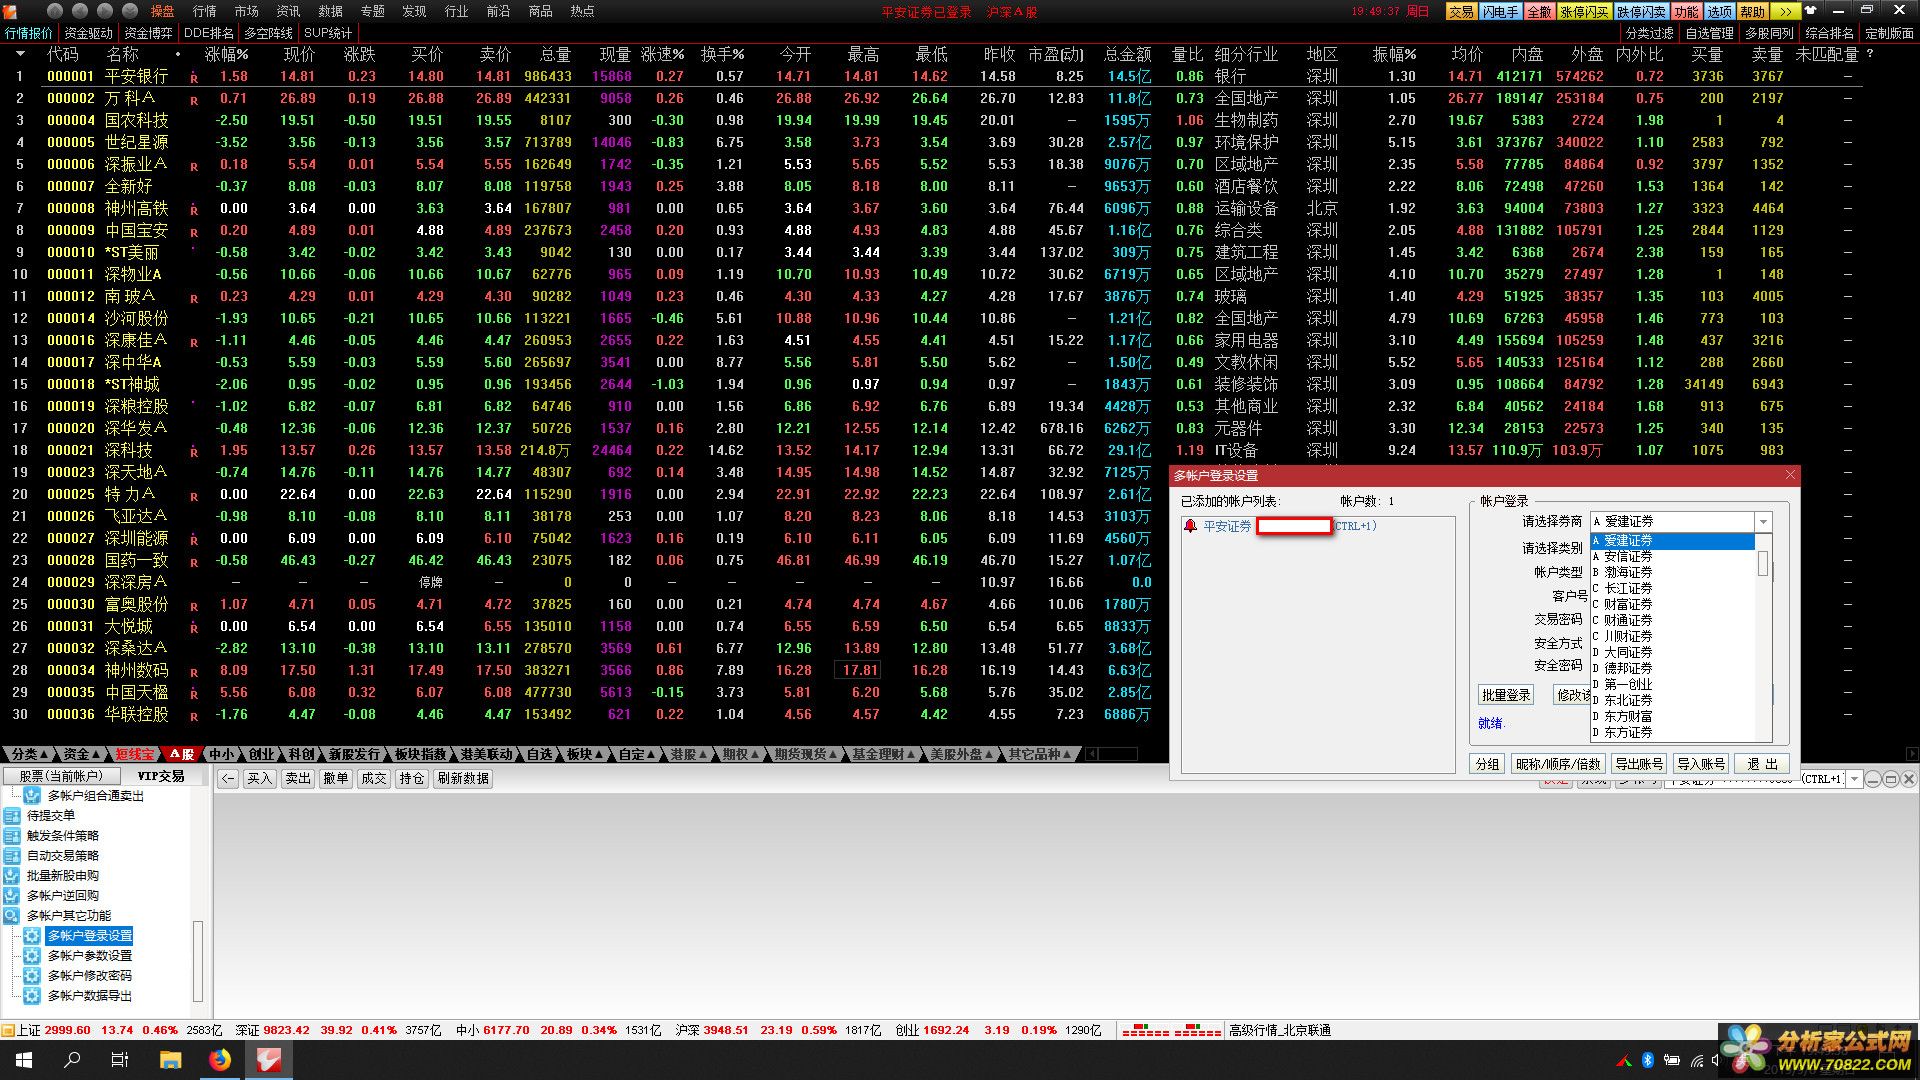This screenshot has width=1920, height=1080.
Task: Click the red trading app taskbar icon
Action: 269,1059
